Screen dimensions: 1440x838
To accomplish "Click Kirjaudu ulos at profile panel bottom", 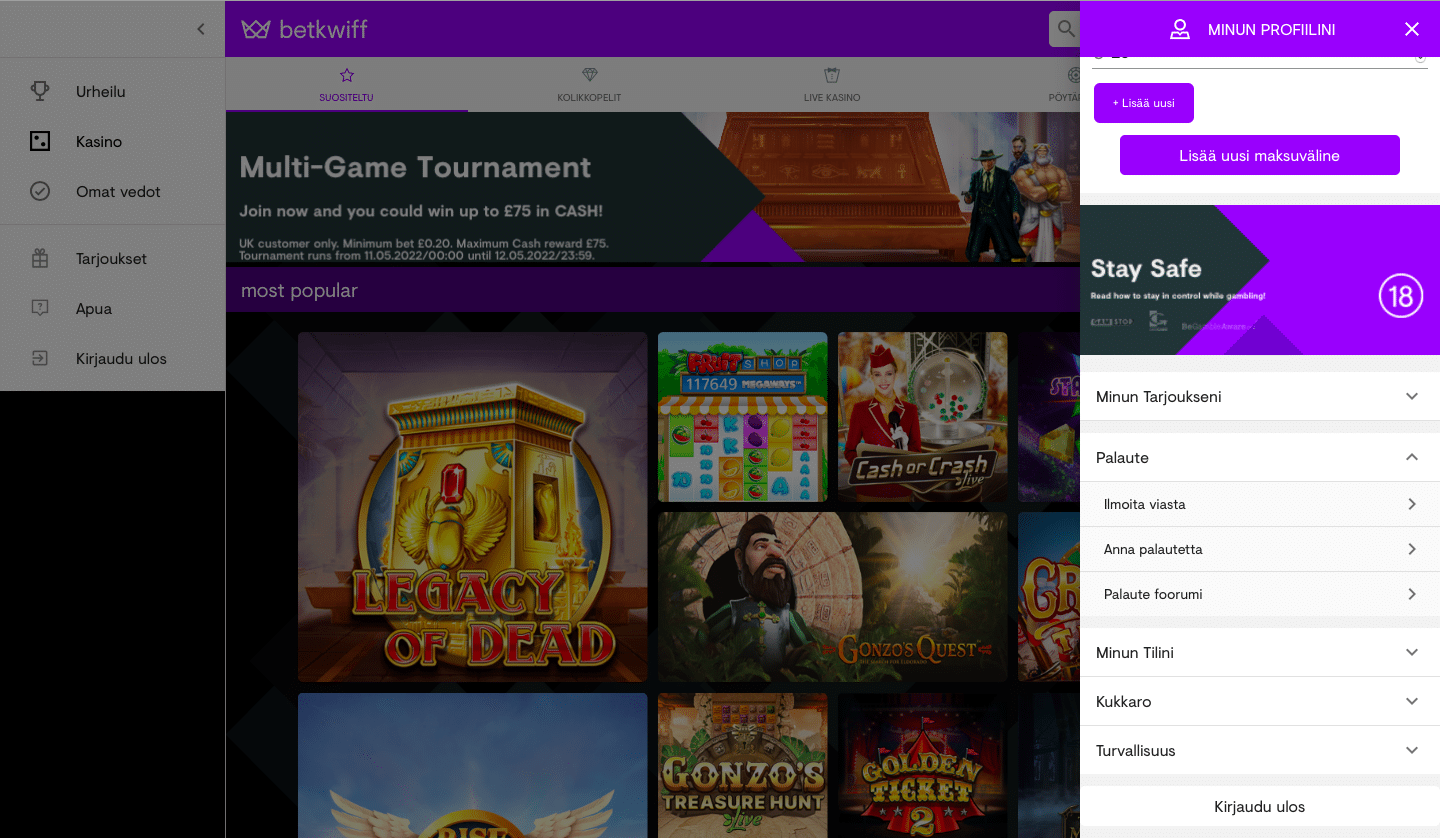I will coord(1260,806).
